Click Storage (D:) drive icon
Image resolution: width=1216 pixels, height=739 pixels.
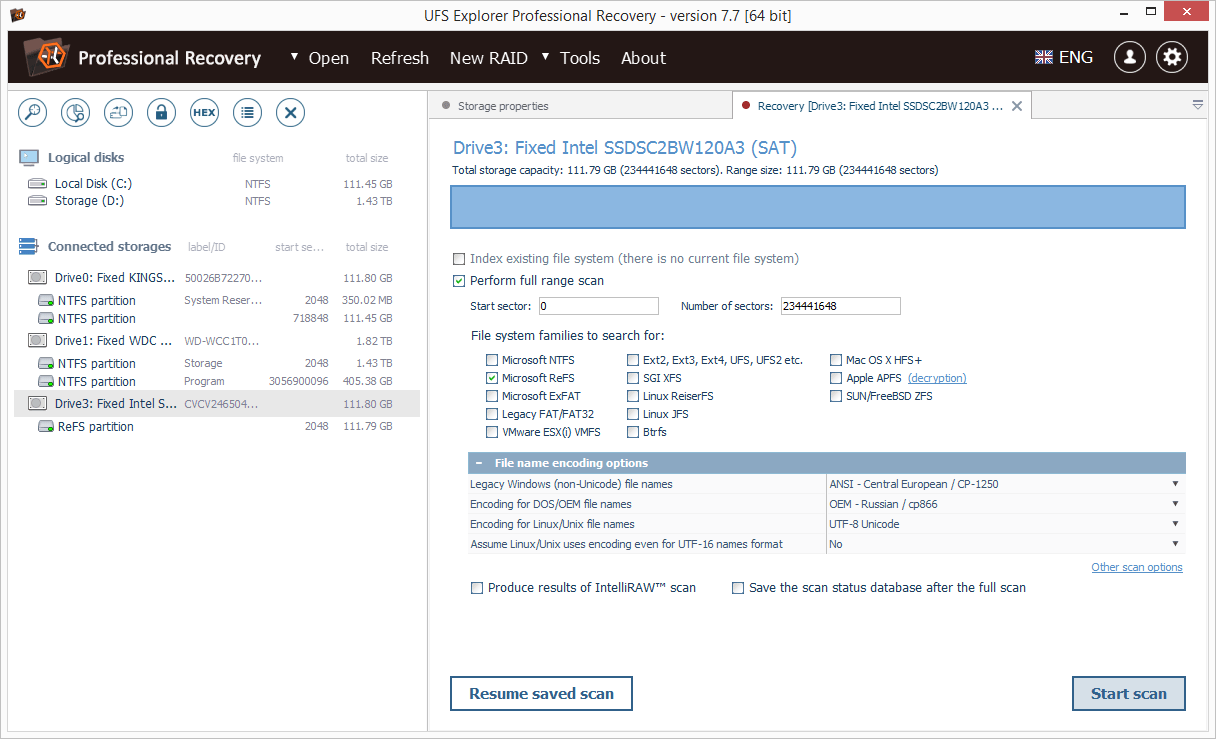(37, 201)
